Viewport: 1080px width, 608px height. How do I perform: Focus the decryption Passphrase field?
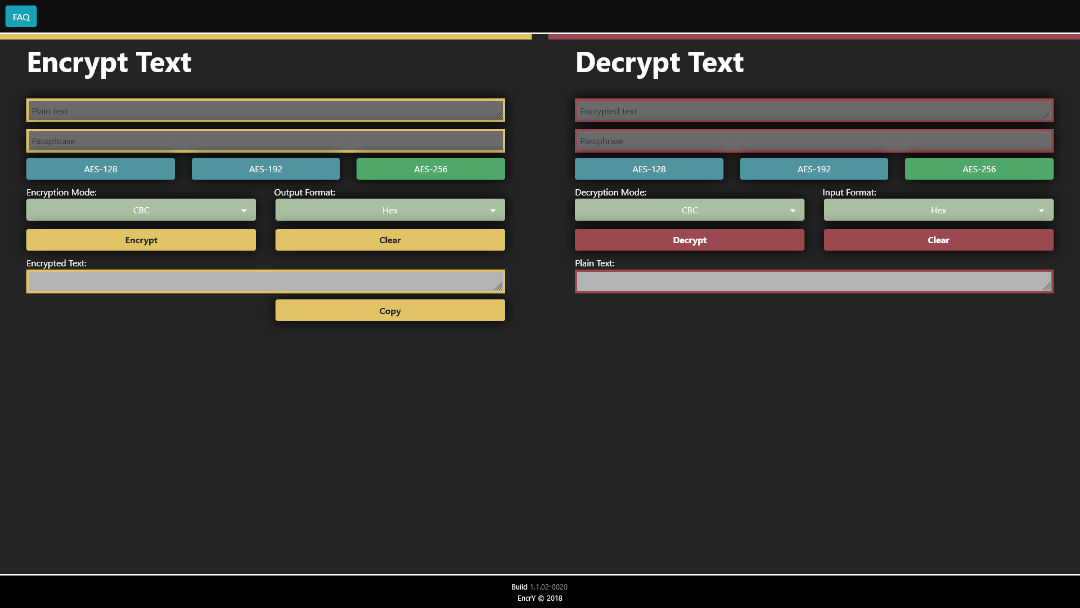813,141
